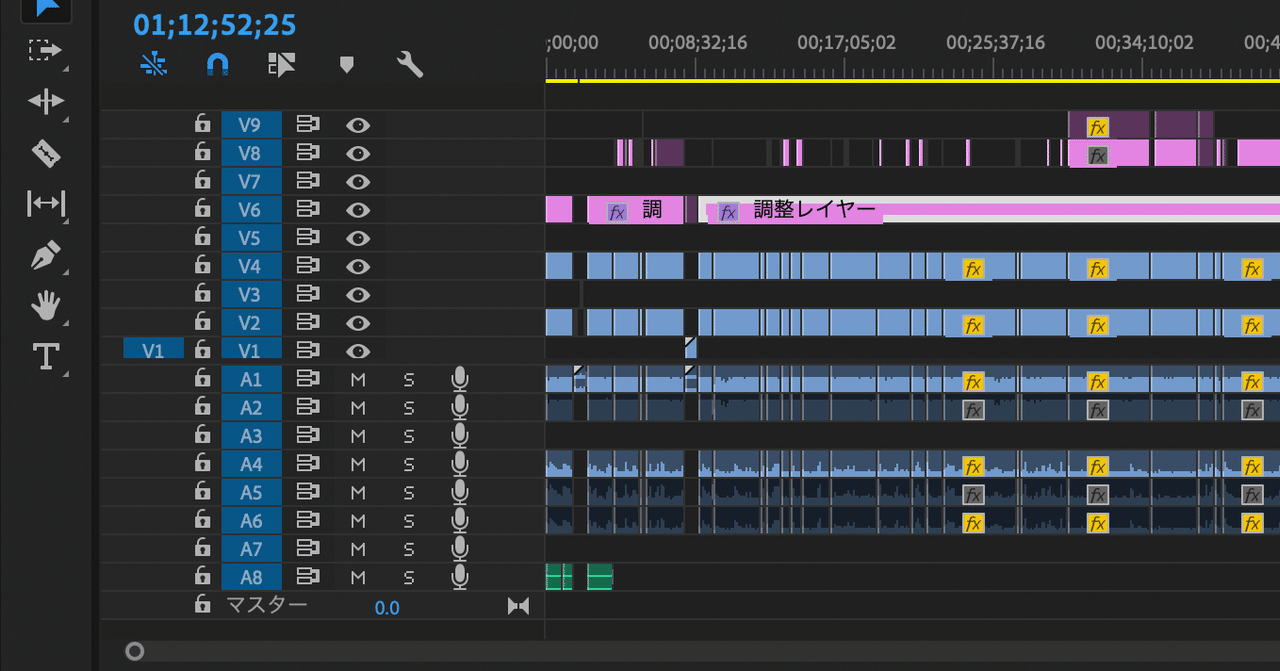Image resolution: width=1280 pixels, height=671 pixels.
Task: Enable voice-over record on track A3
Action: 459,435
